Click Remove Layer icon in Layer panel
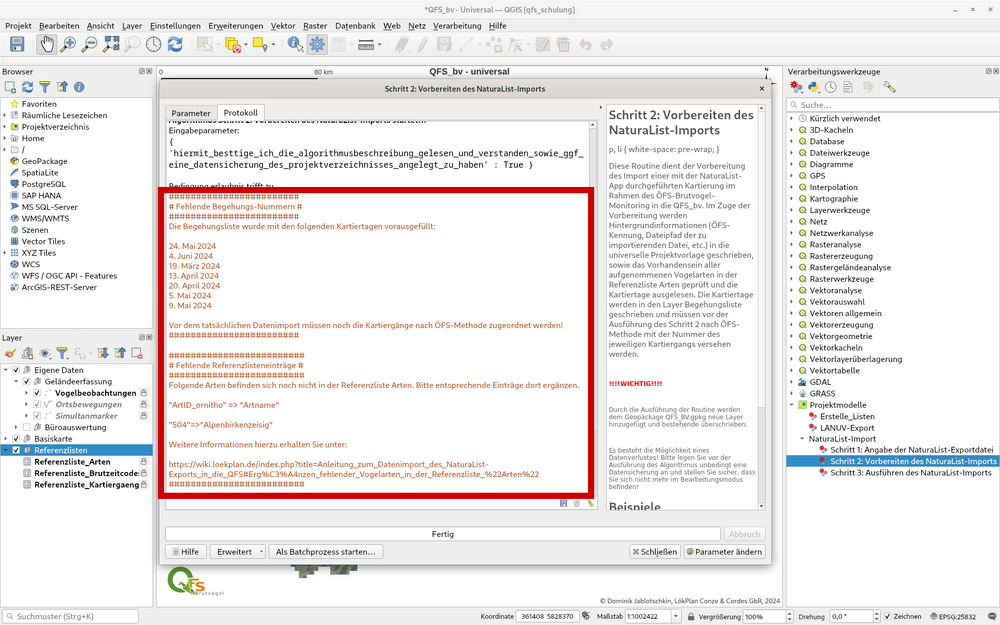This screenshot has height=625, width=1000. click(x=136, y=353)
